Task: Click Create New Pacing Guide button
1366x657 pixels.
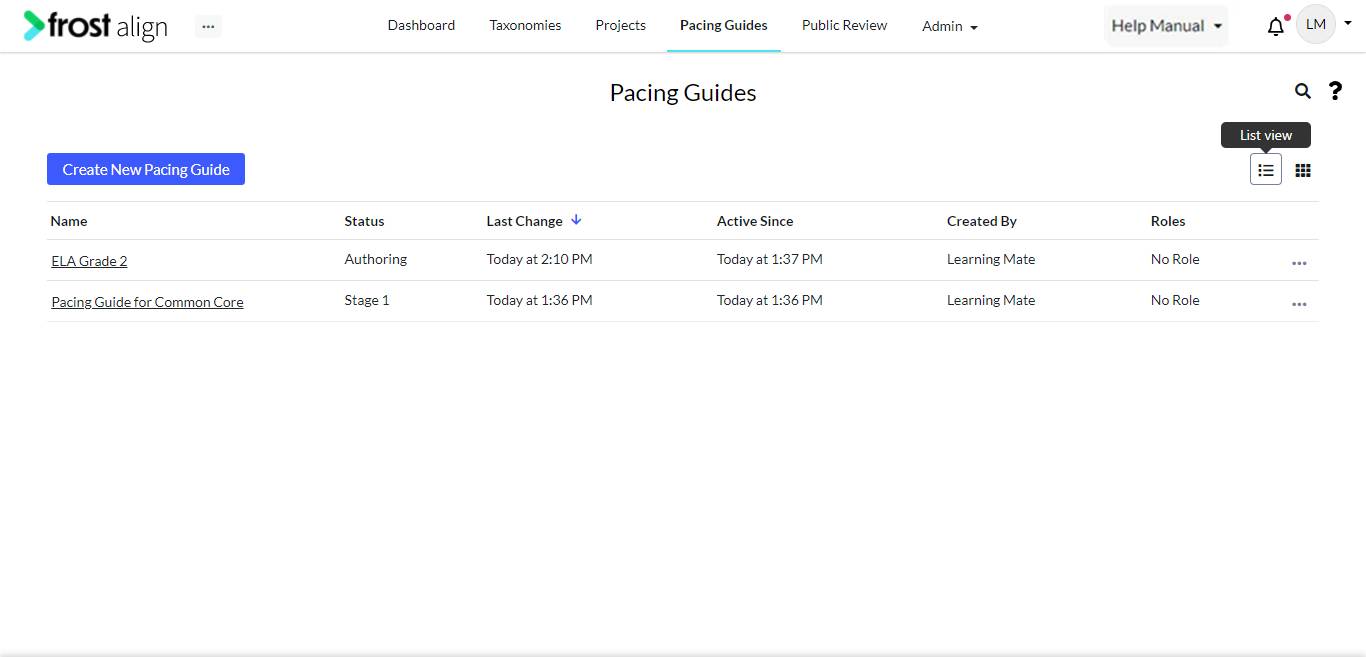Action: click(x=146, y=169)
